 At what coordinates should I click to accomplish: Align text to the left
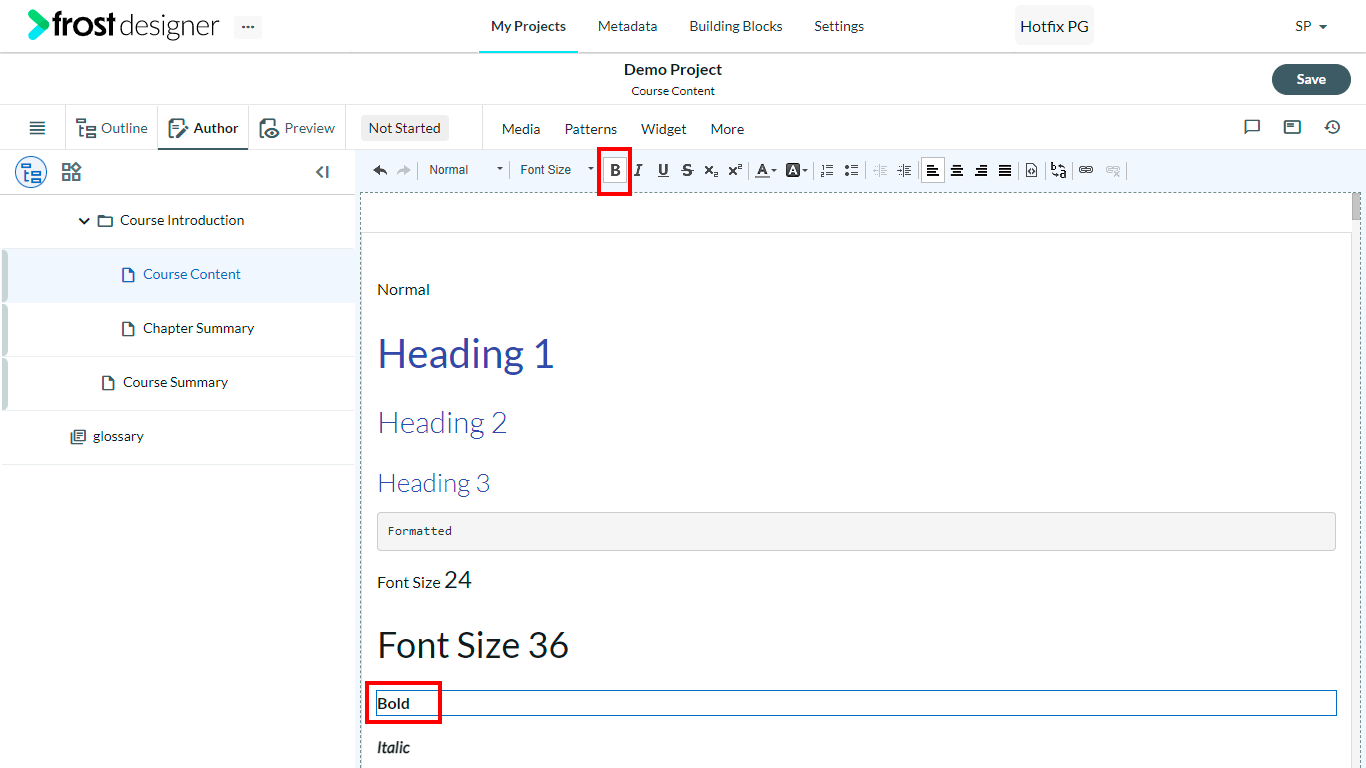pyautogui.click(x=933, y=170)
